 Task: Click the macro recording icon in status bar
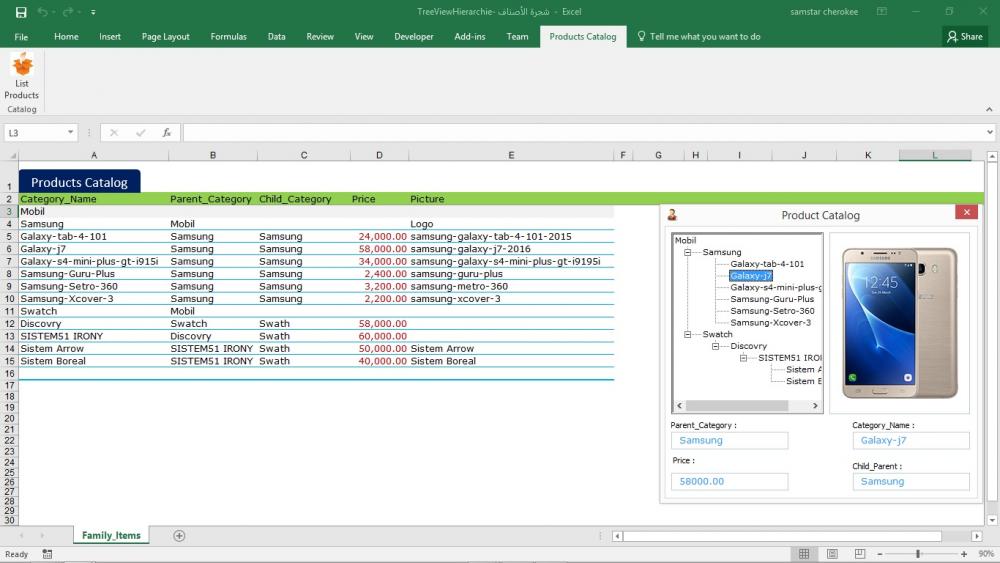(x=47, y=554)
